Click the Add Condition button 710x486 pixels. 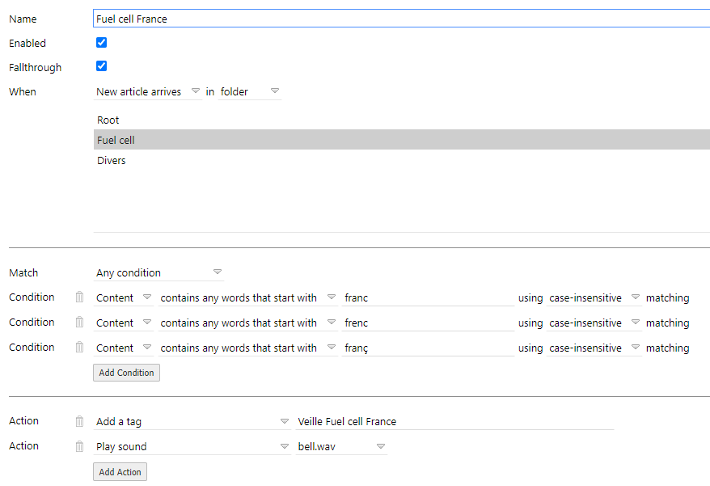(x=126, y=373)
